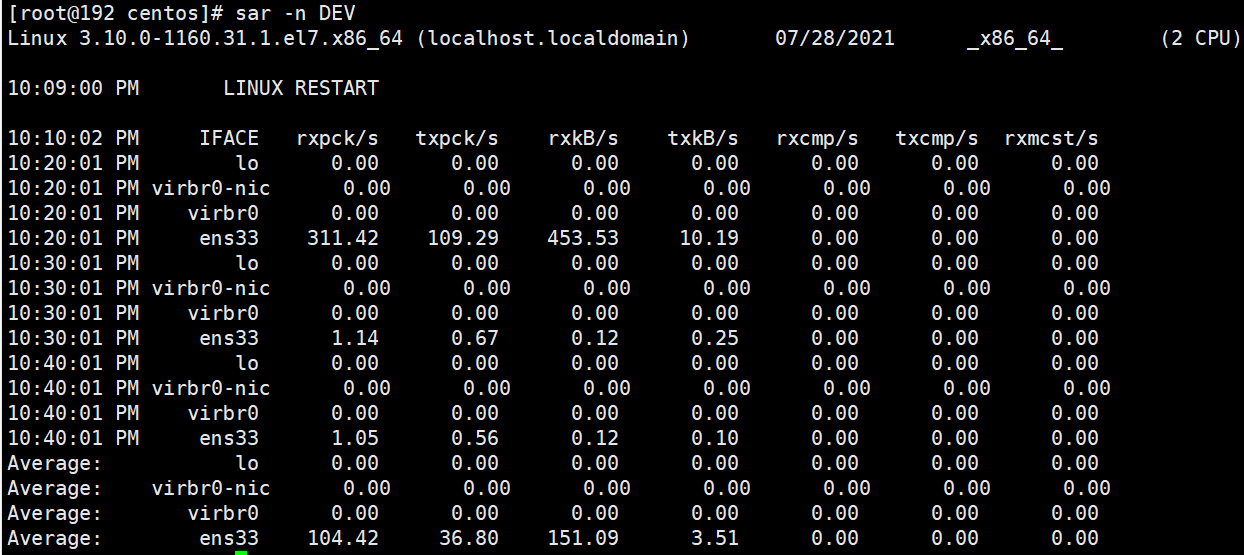Click the IFACE column header

coord(229,138)
